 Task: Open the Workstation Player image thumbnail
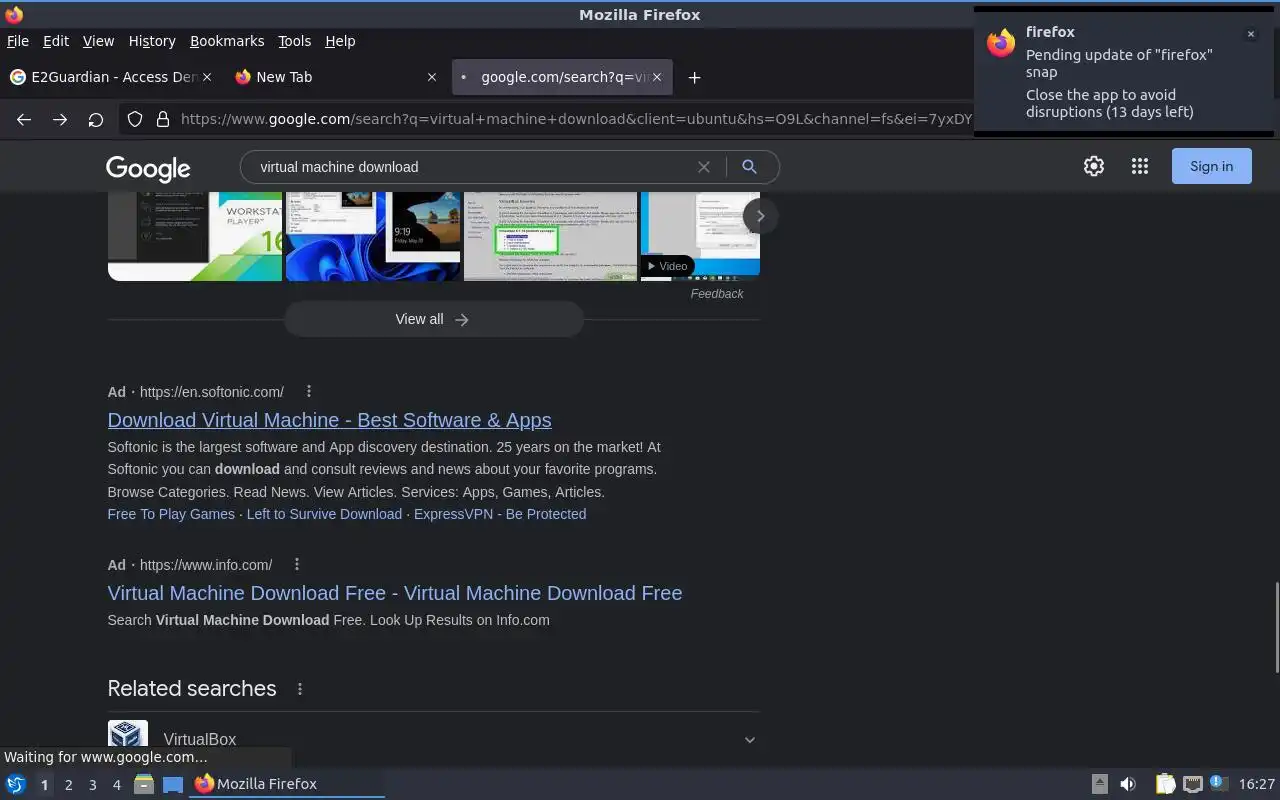tap(195, 236)
